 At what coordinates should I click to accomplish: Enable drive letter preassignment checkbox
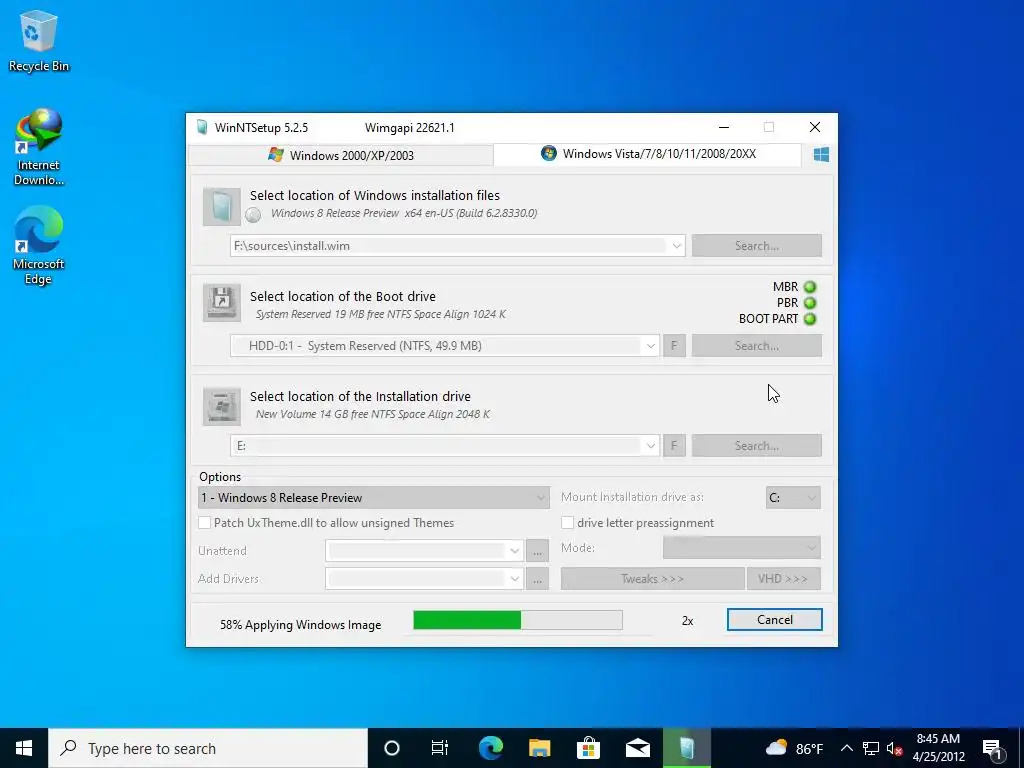click(x=568, y=522)
